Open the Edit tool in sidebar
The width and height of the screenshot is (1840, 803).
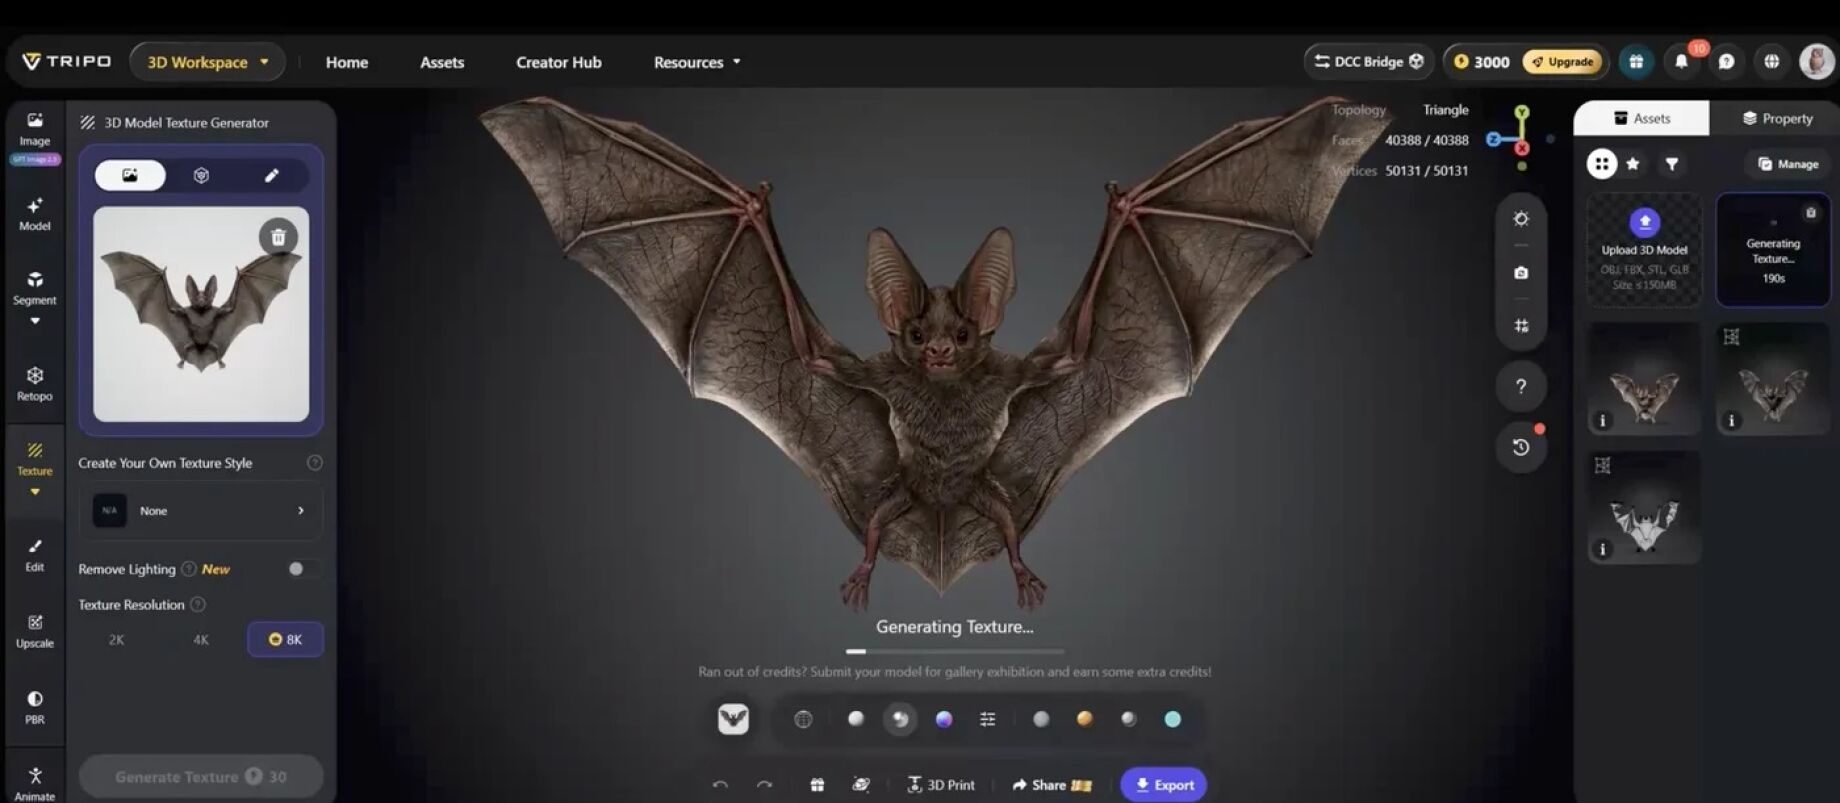(35, 555)
